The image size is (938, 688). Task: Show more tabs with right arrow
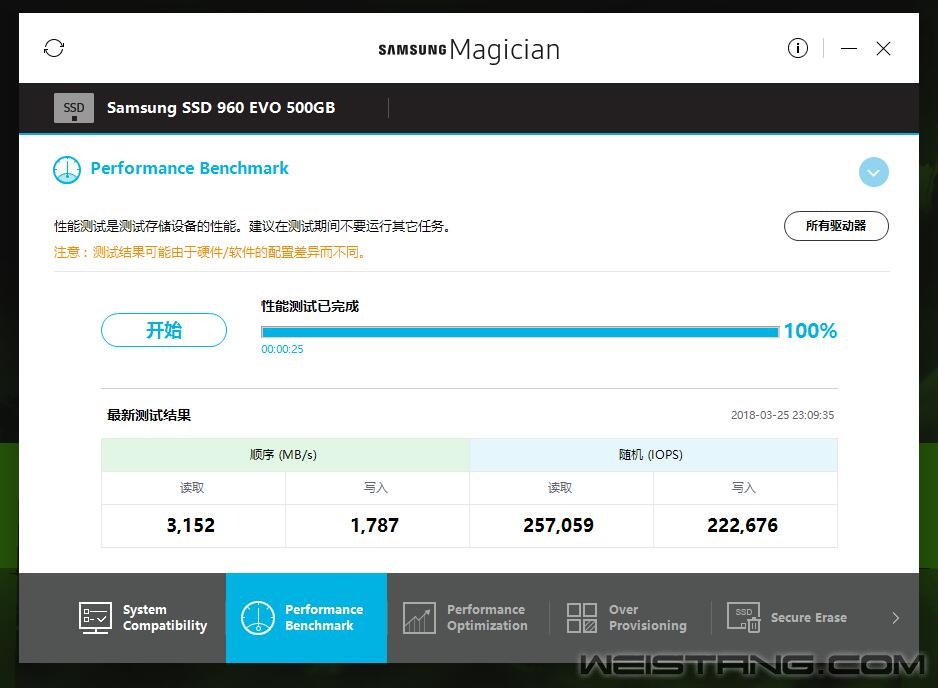[896, 618]
